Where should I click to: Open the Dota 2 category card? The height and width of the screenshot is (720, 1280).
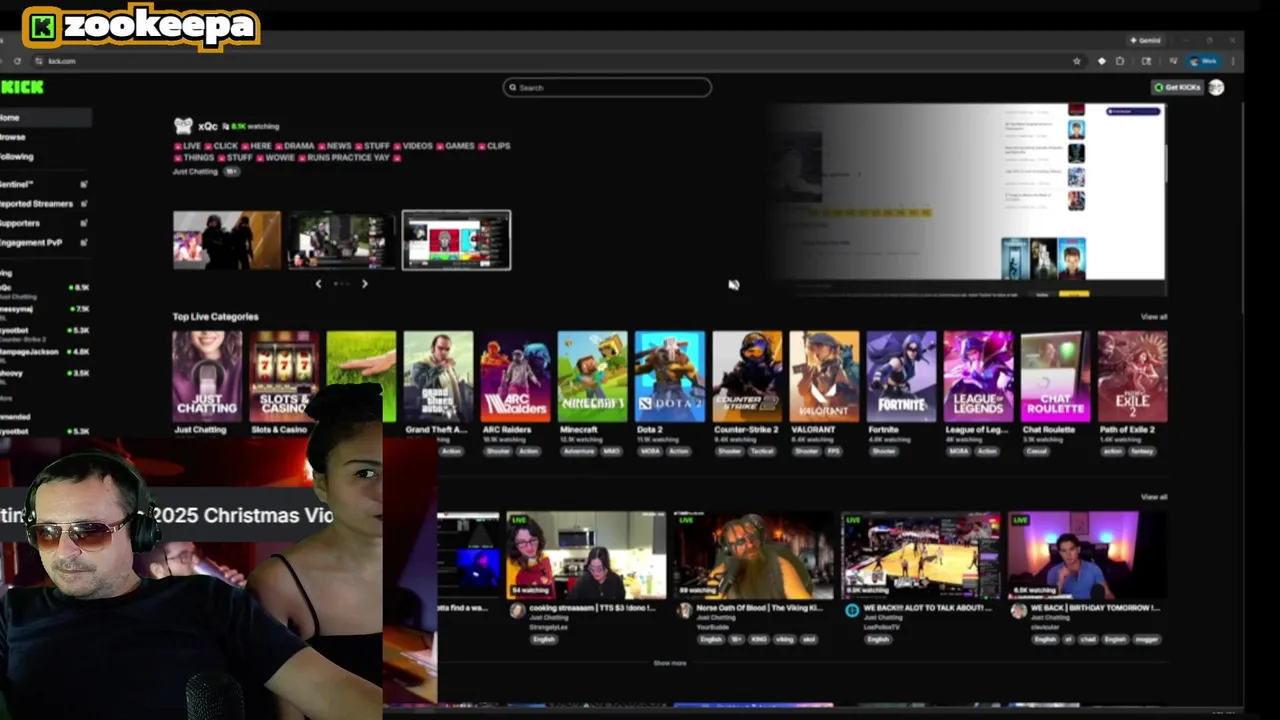coord(669,377)
